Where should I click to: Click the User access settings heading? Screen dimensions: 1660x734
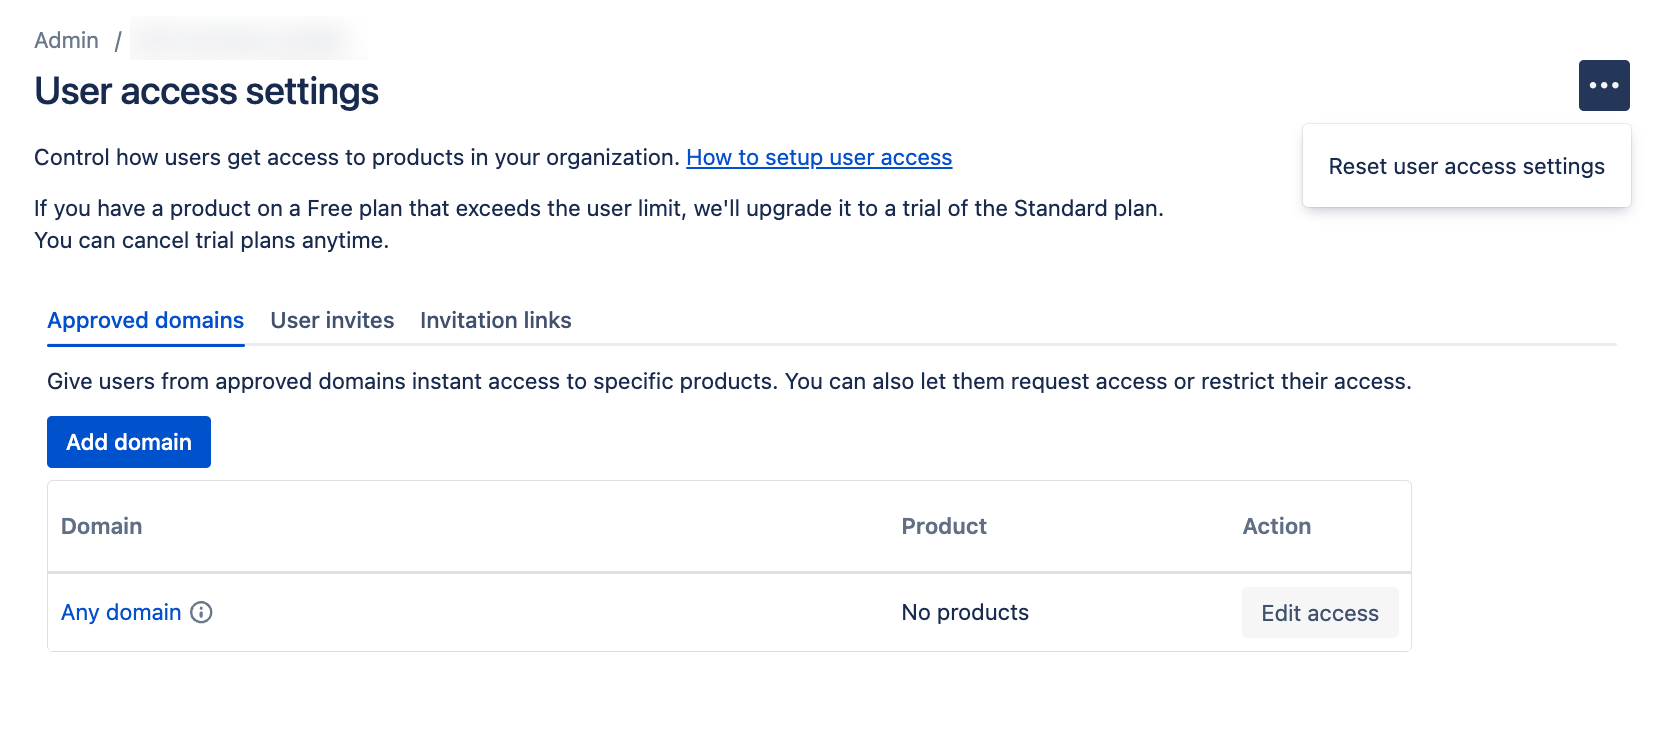pos(206,91)
